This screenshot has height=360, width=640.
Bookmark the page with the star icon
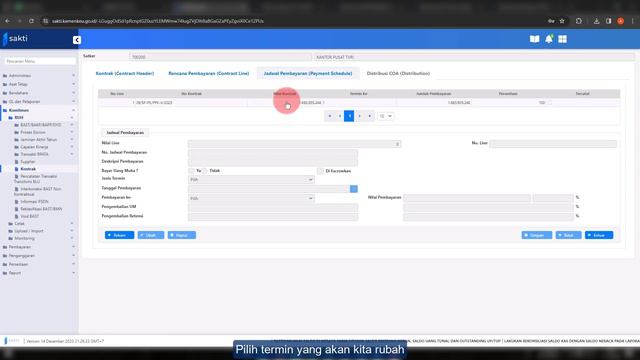pos(562,21)
